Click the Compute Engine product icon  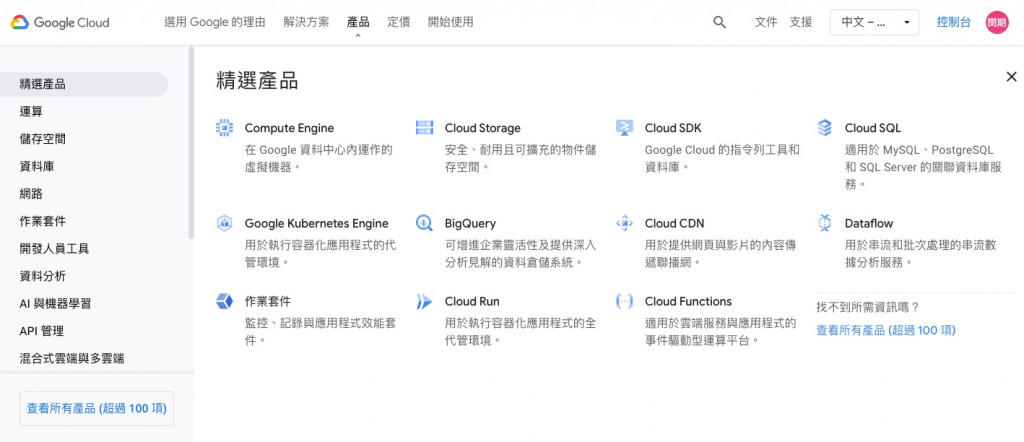click(x=224, y=128)
